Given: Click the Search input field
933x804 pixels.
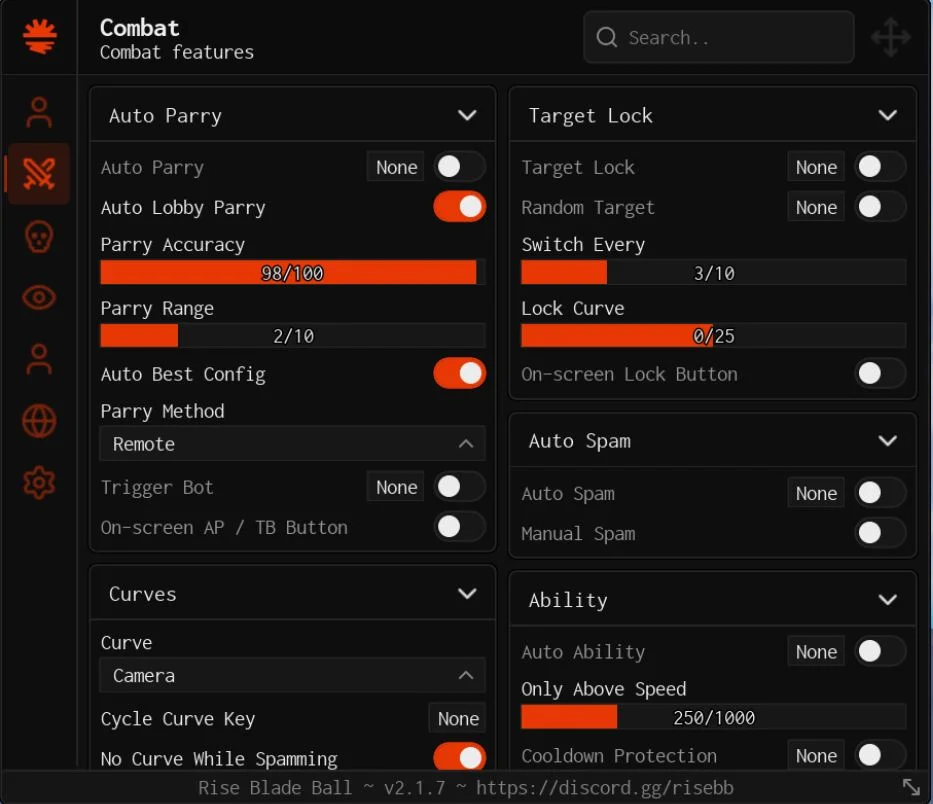Looking at the screenshot, I should (x=719, y=37).
